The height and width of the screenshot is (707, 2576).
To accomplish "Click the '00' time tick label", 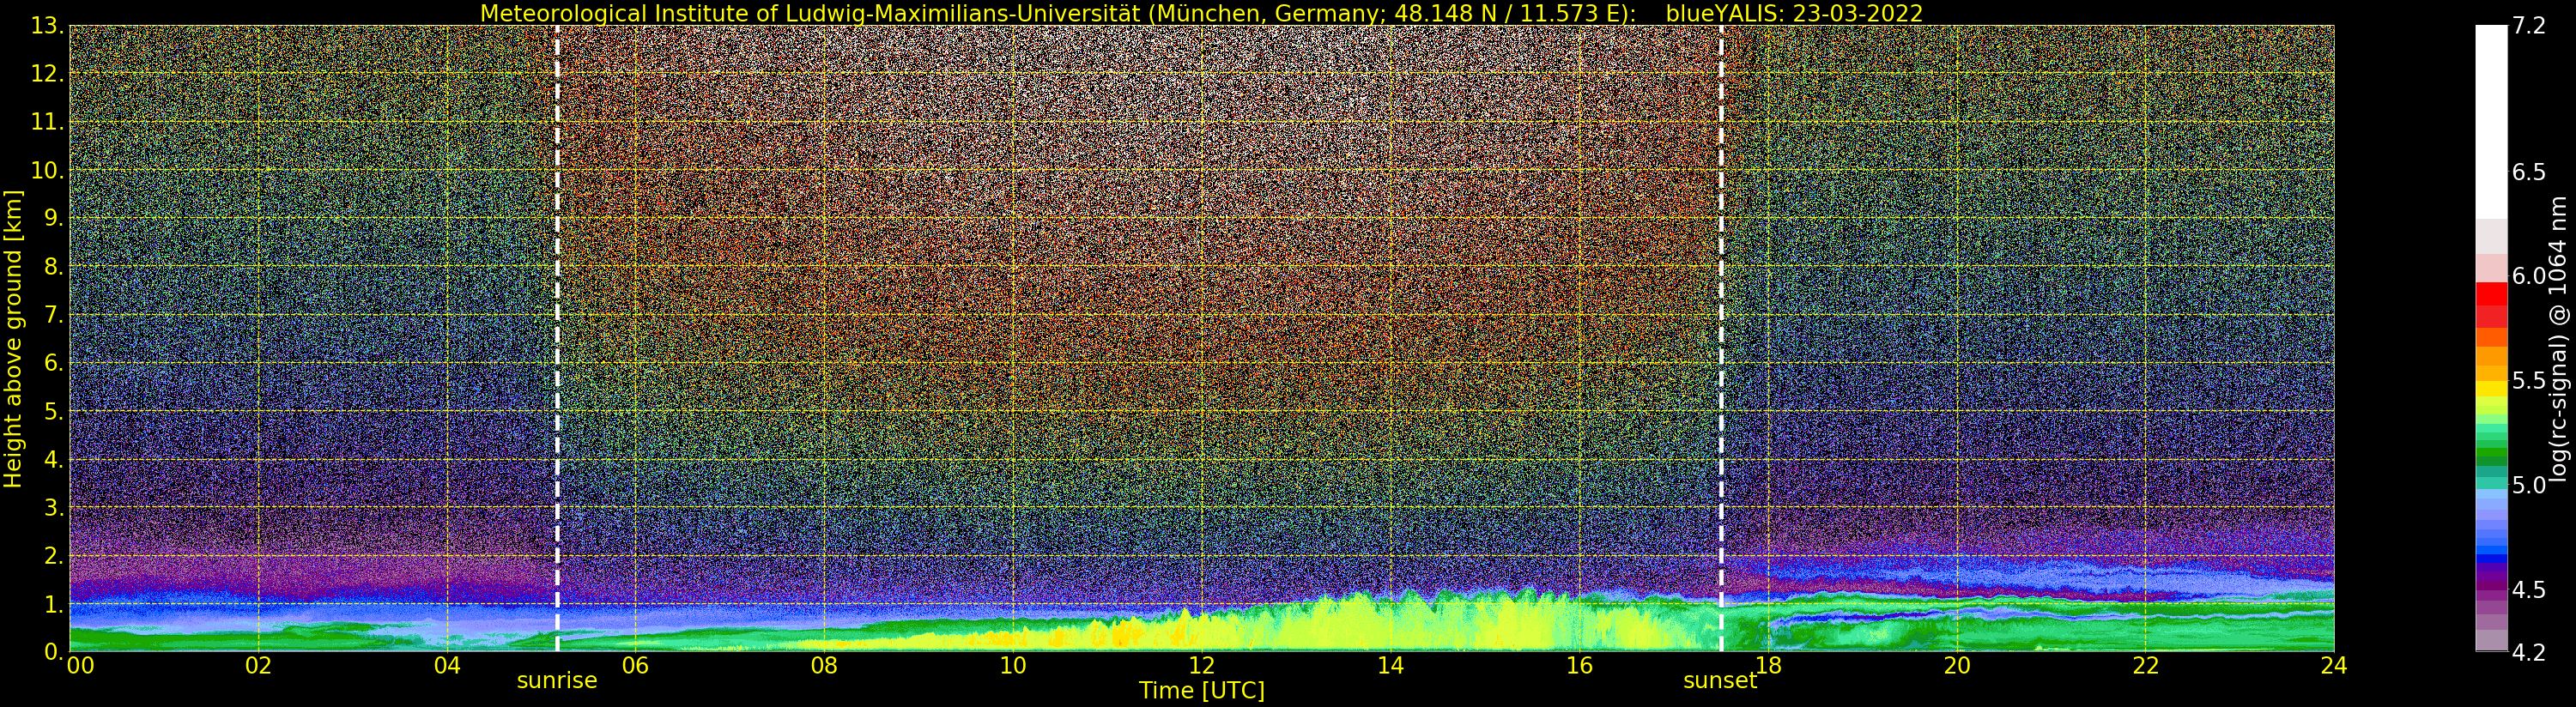I will 80,666.
